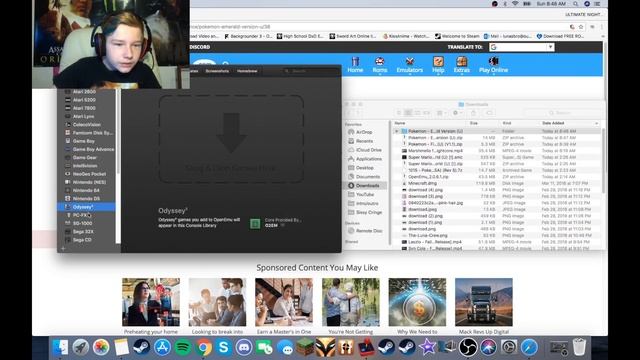Open OBS from the Dock

(x=468, y=348)
